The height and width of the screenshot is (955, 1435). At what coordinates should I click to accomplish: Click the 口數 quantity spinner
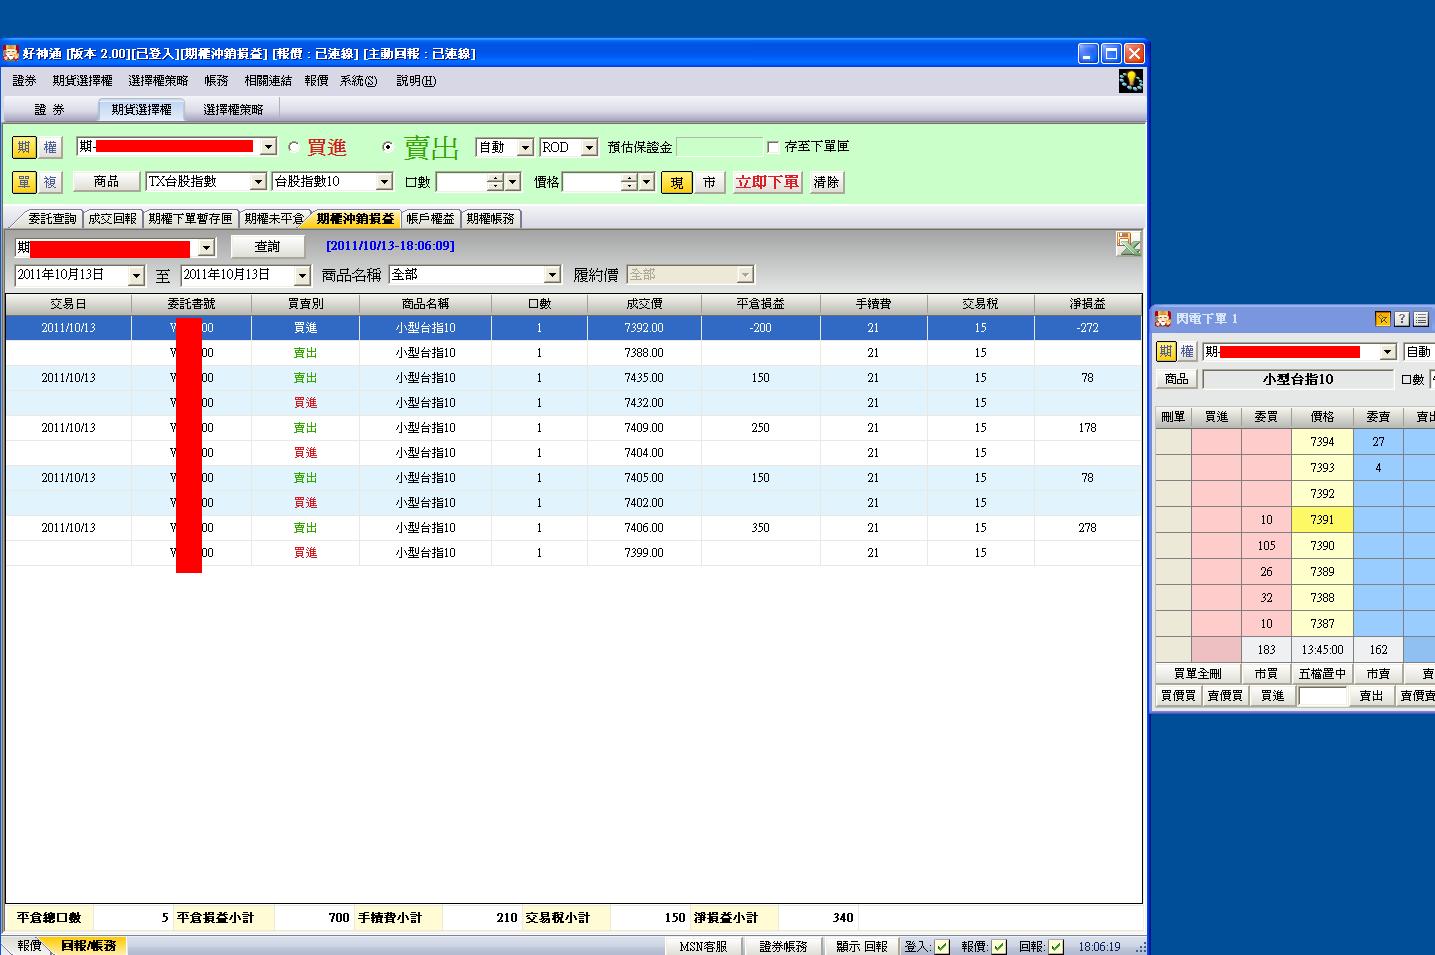pyautogui.click(x=495, y=182)
